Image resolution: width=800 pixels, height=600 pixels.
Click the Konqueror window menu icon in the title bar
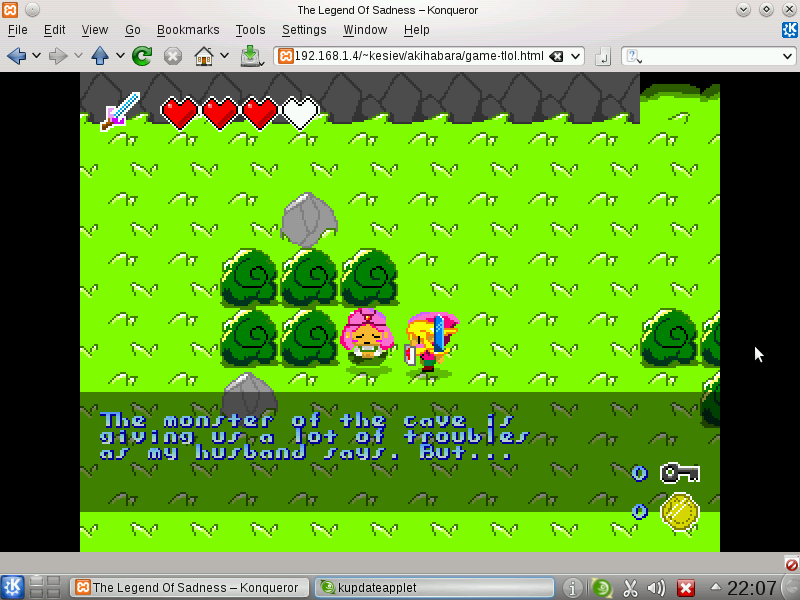(10, 9)
